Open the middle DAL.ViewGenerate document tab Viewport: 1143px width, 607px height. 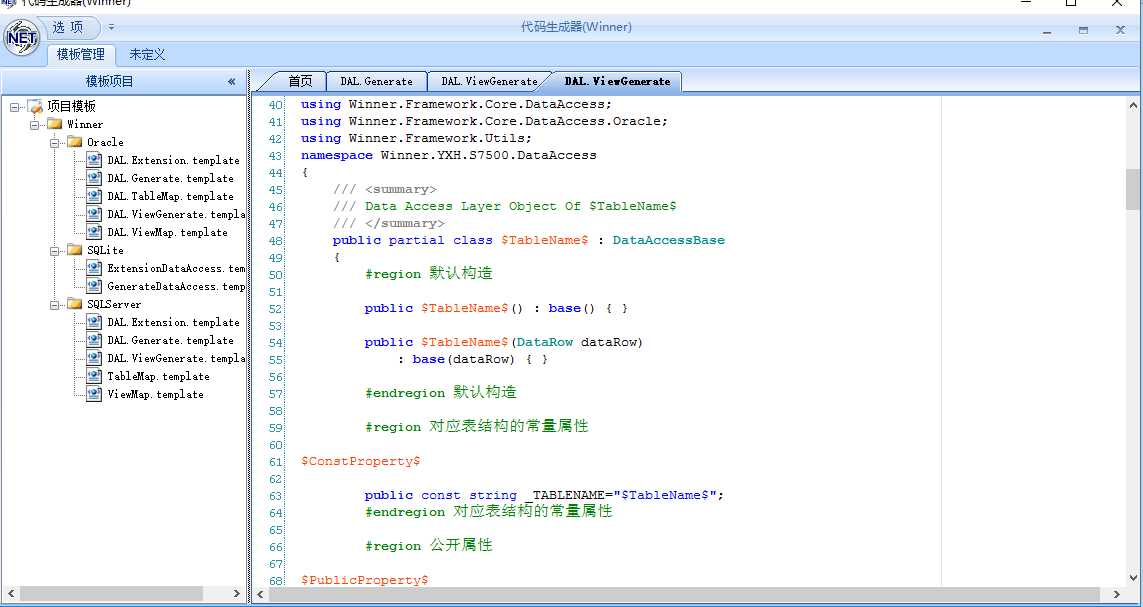(x=489, y=81)
